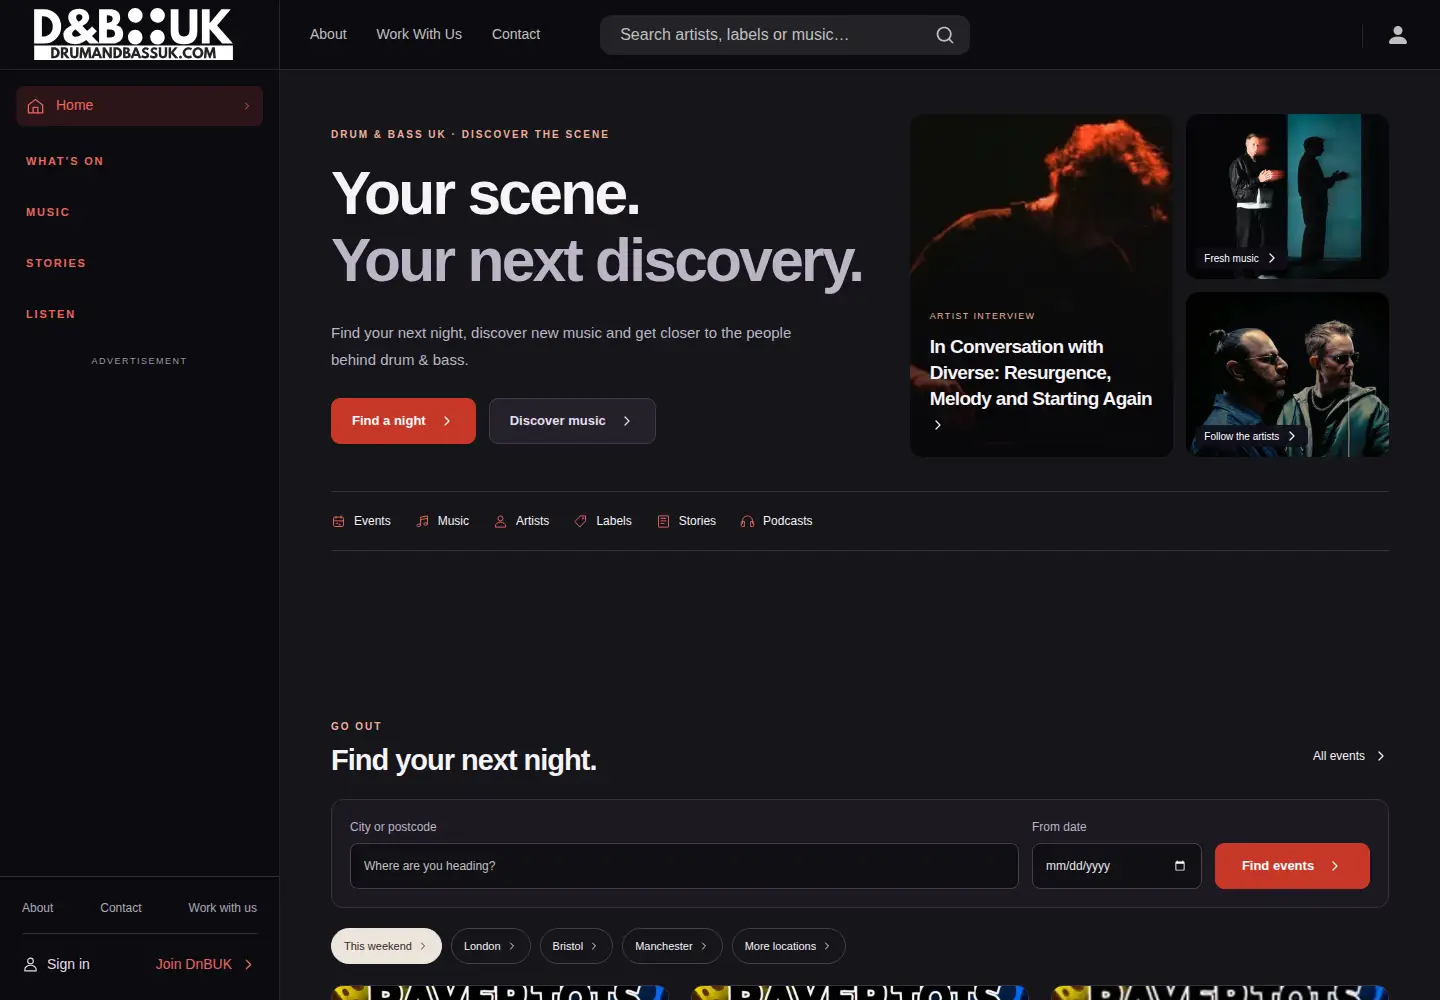The height and width of the screenshot is (1000, 1440).
Task: Open the More locations chip
Action: (x=788, y=946)
